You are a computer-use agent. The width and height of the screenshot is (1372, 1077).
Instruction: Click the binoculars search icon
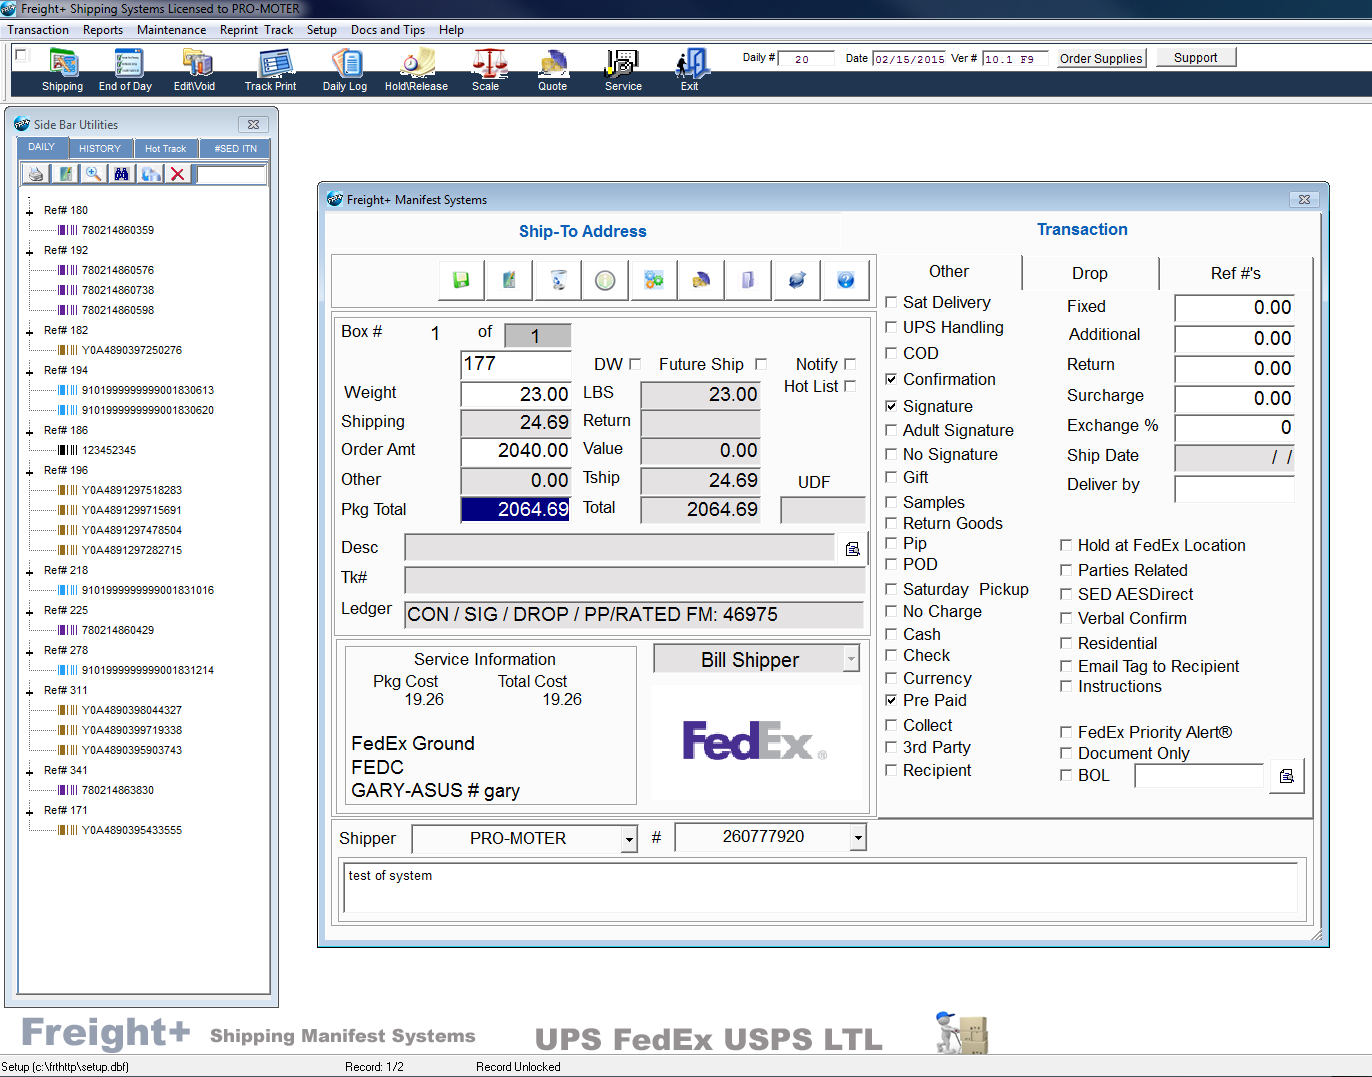point(121,174)
